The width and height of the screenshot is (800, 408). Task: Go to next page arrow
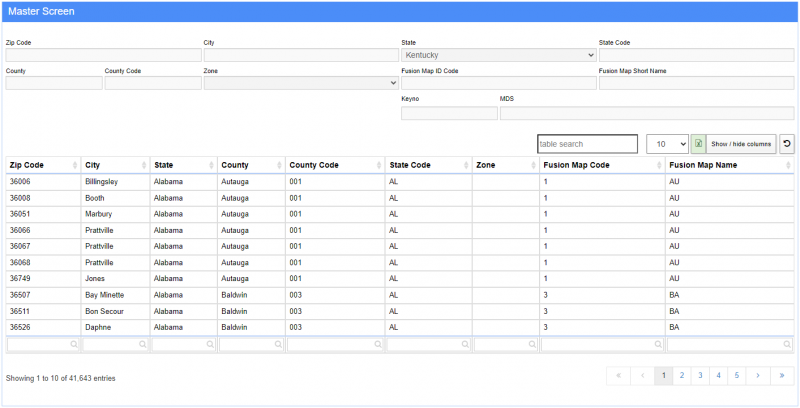(758, 375)
